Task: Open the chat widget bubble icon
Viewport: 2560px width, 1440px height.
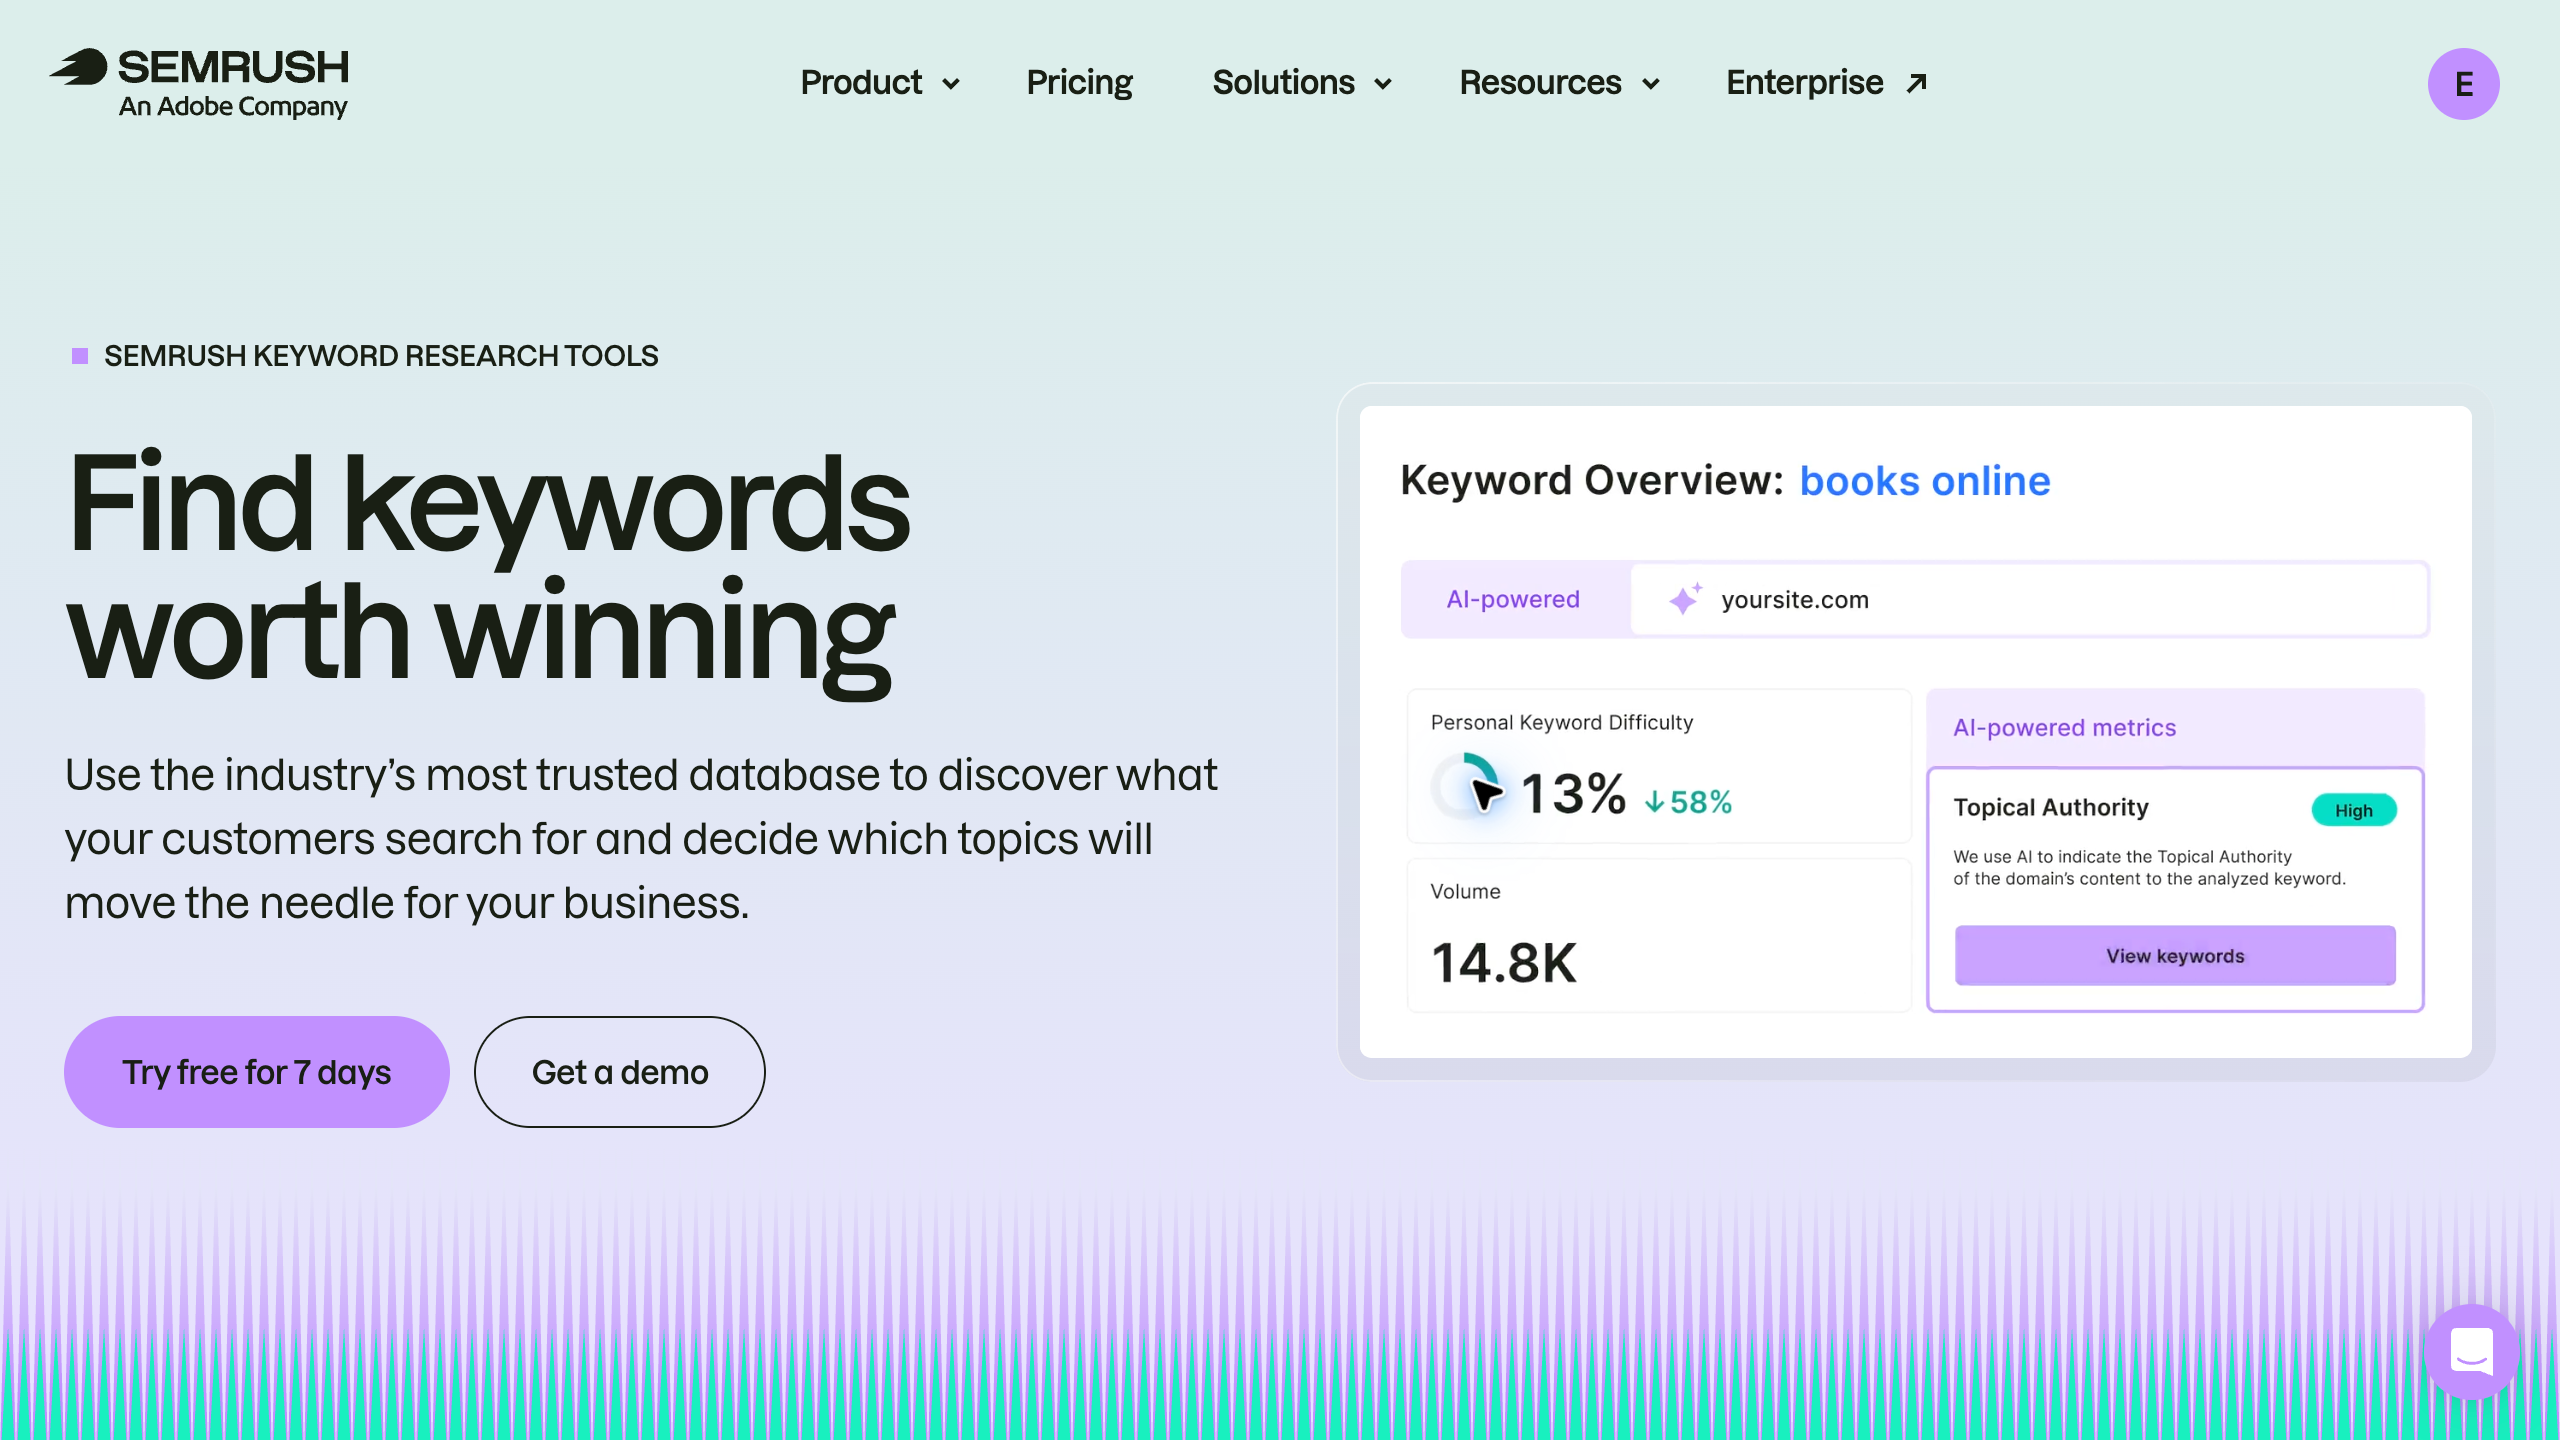Action: 2471,1352
